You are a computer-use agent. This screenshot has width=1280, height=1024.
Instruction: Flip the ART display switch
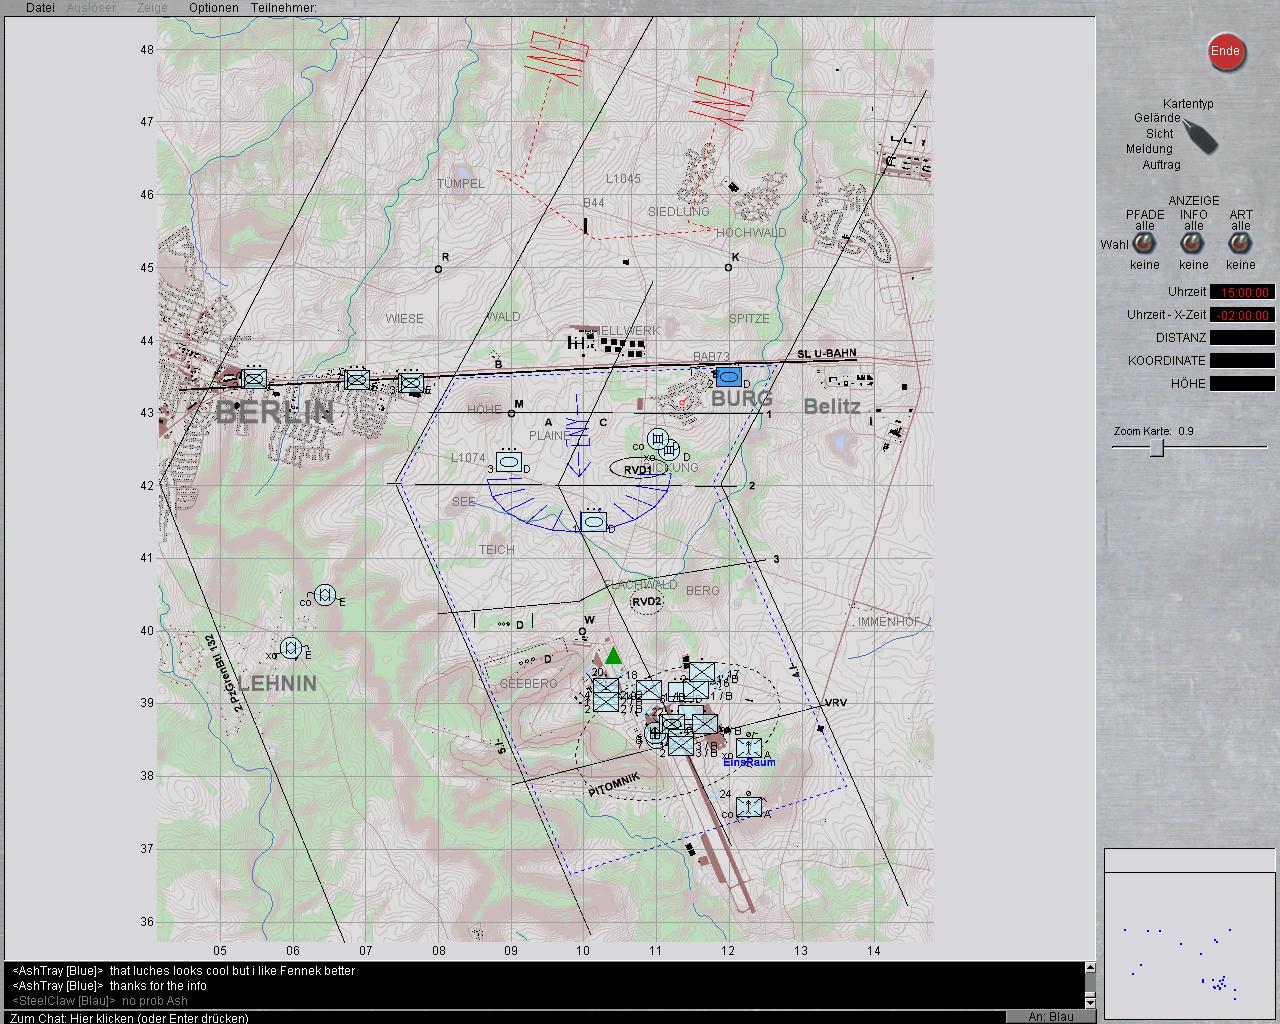coord(1241,245)
